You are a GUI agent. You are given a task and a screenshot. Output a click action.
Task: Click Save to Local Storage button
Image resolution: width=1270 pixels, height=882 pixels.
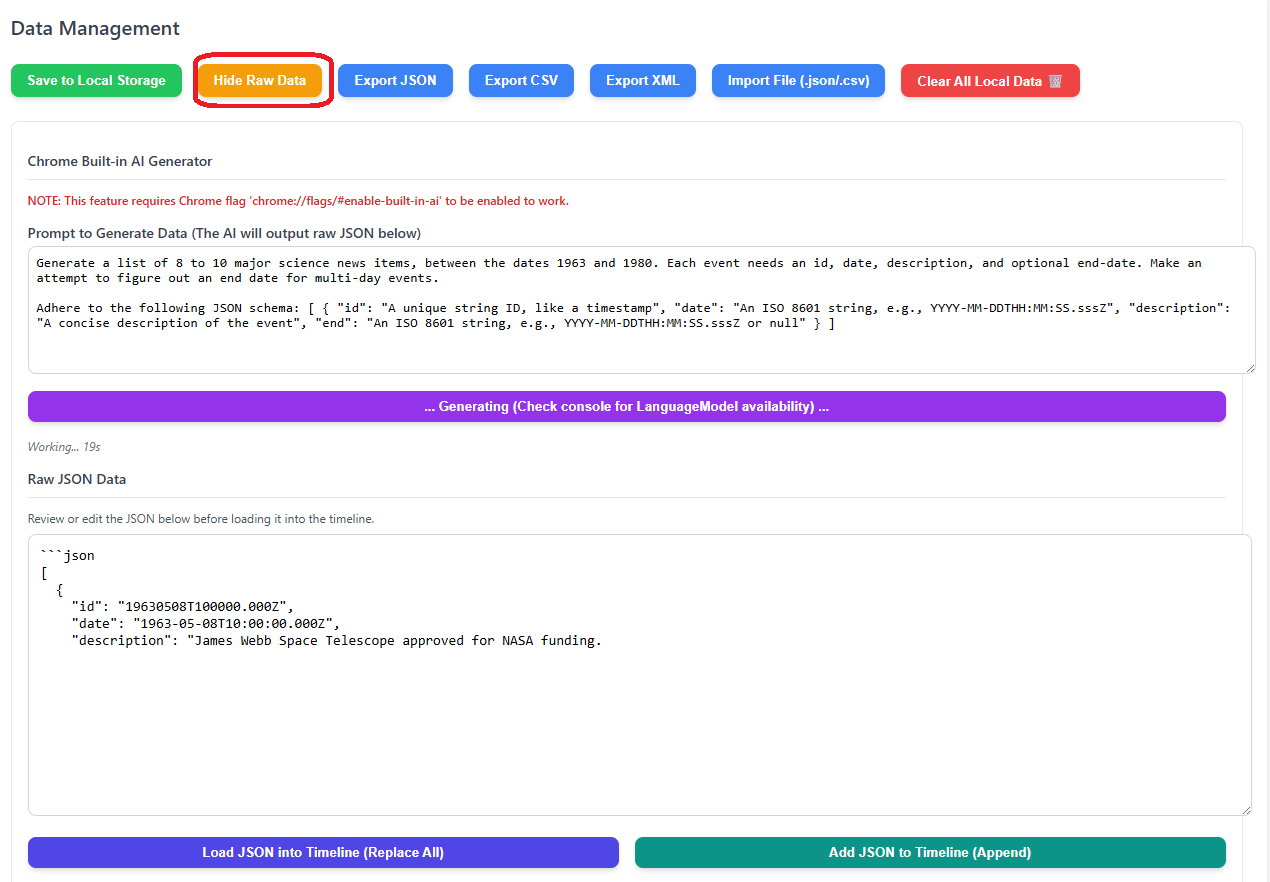pos(96,81)
